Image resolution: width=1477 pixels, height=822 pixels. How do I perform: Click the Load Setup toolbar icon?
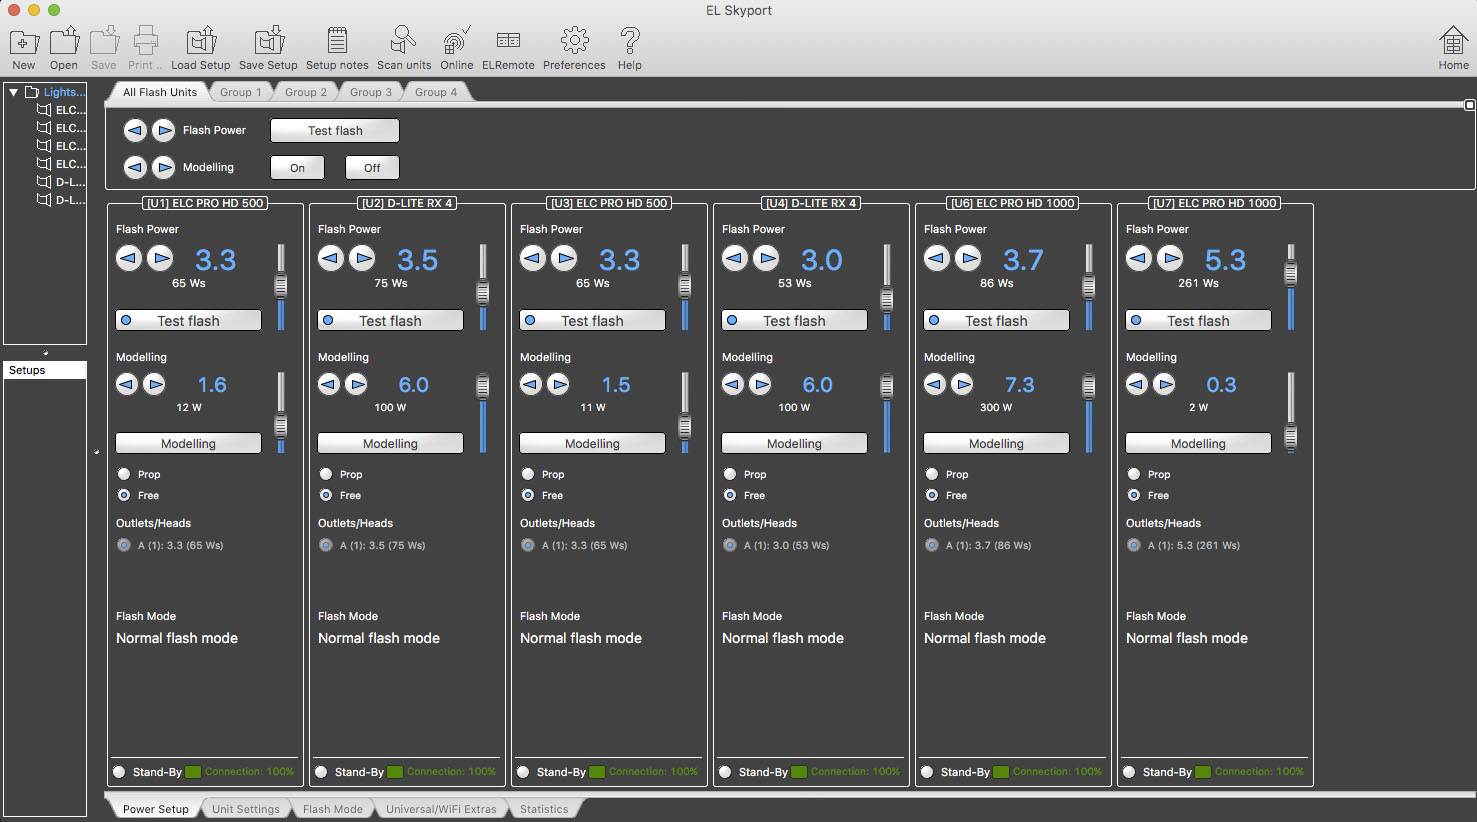pos(201,41)
